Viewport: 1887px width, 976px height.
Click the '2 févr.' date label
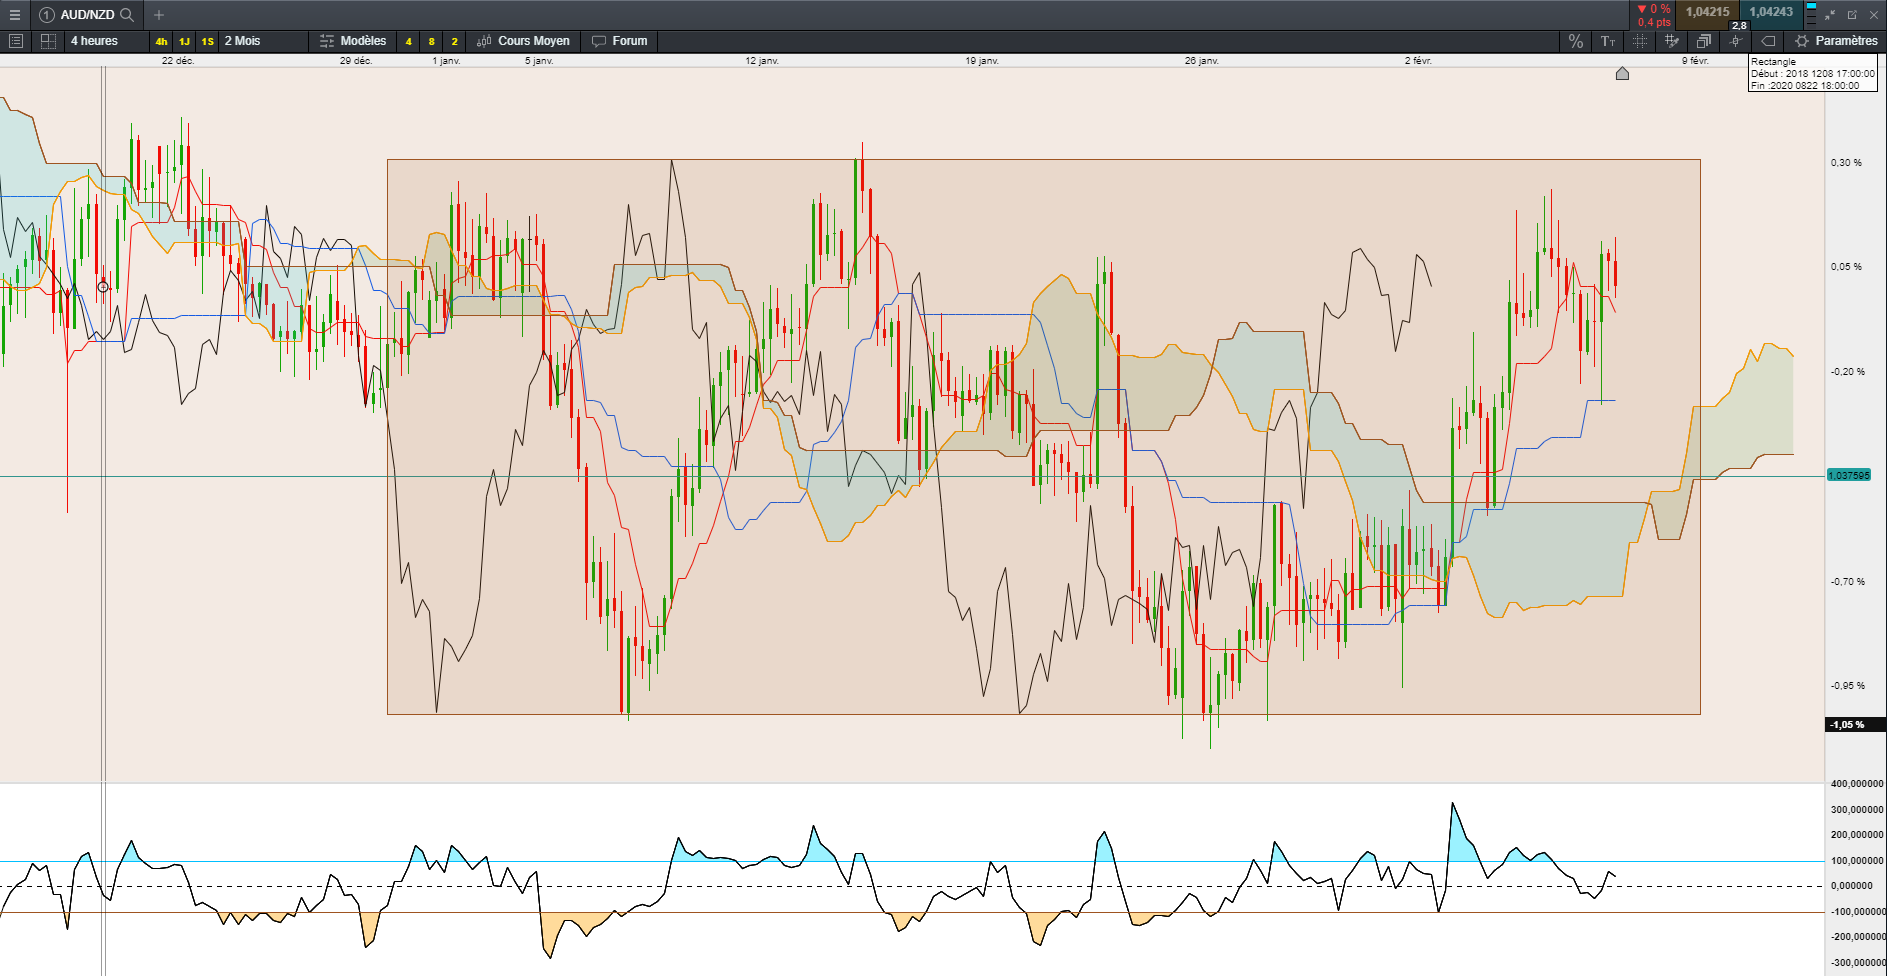(1418, 61)
